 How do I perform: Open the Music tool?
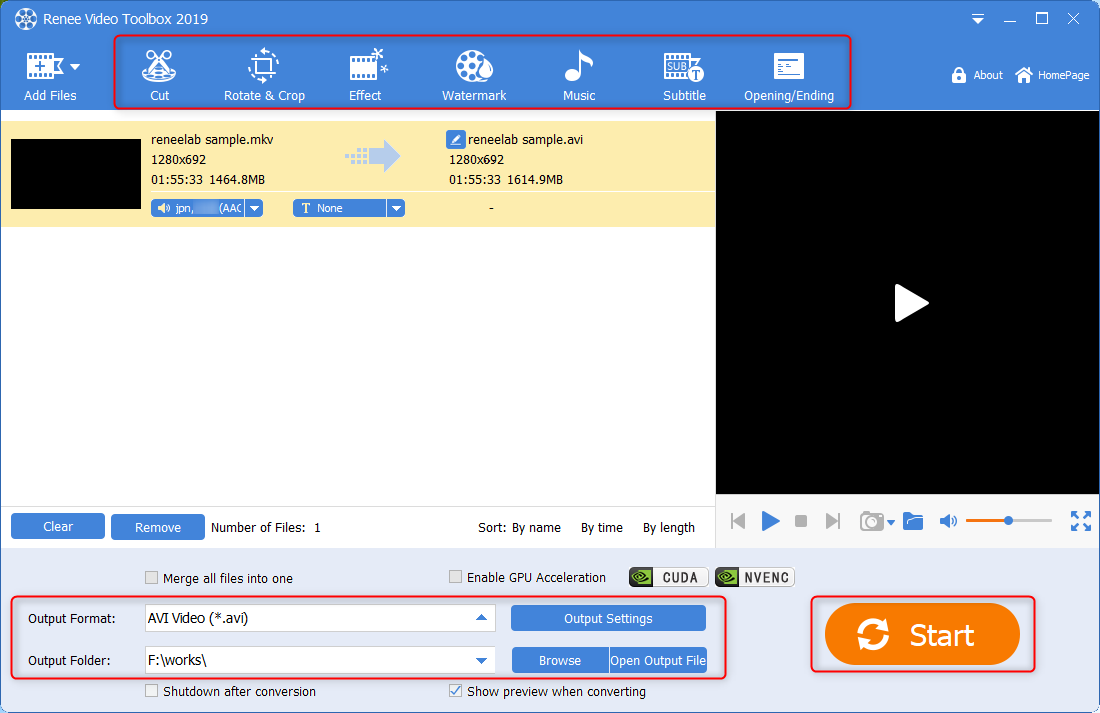point(579,72)
